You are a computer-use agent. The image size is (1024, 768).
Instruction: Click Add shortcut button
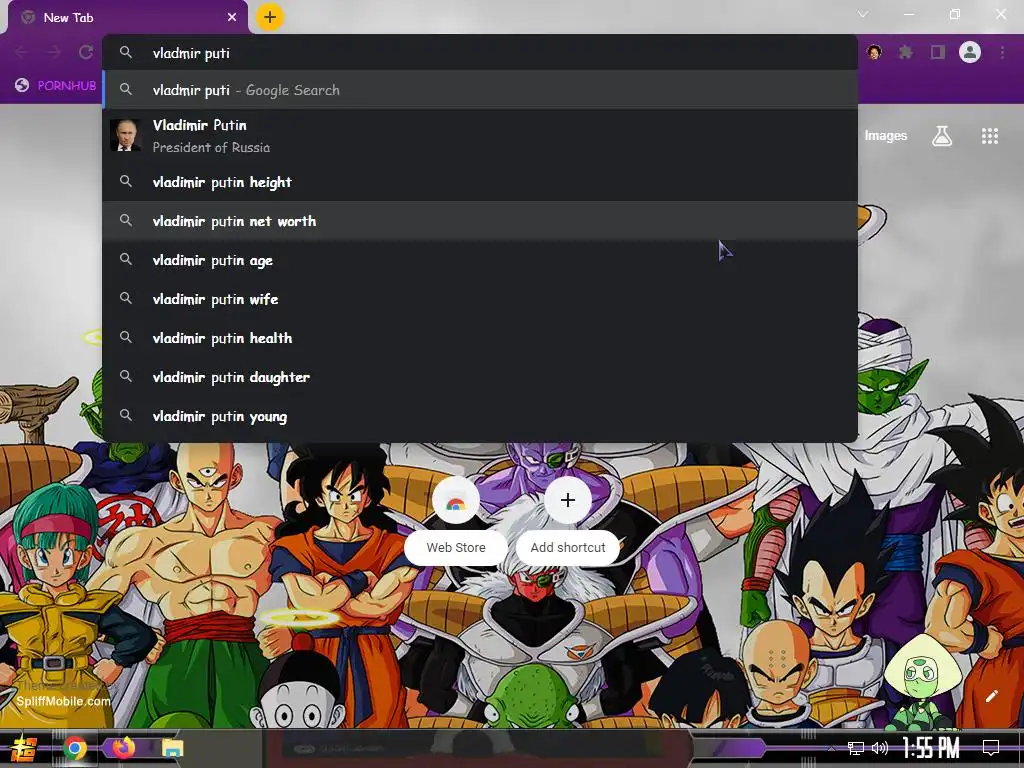coord(568,520)
